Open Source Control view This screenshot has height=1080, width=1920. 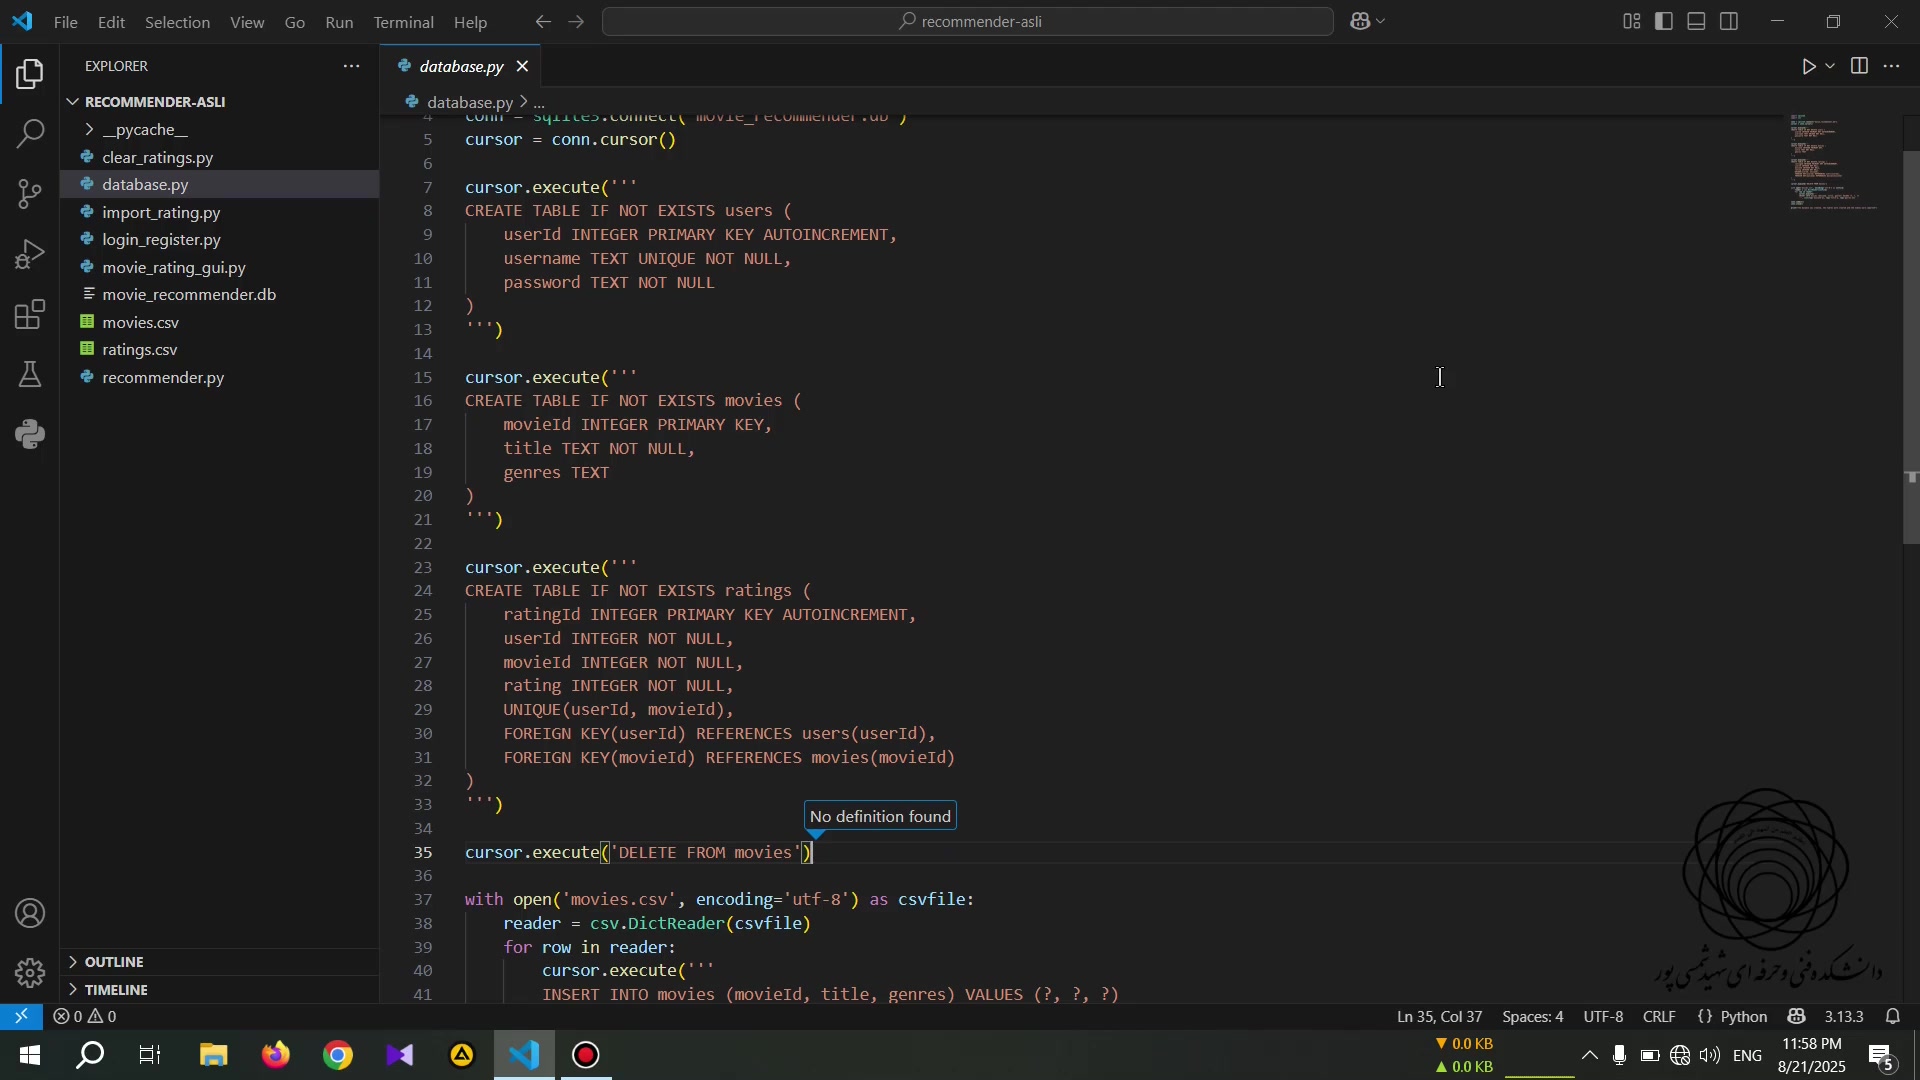[30, 194]
